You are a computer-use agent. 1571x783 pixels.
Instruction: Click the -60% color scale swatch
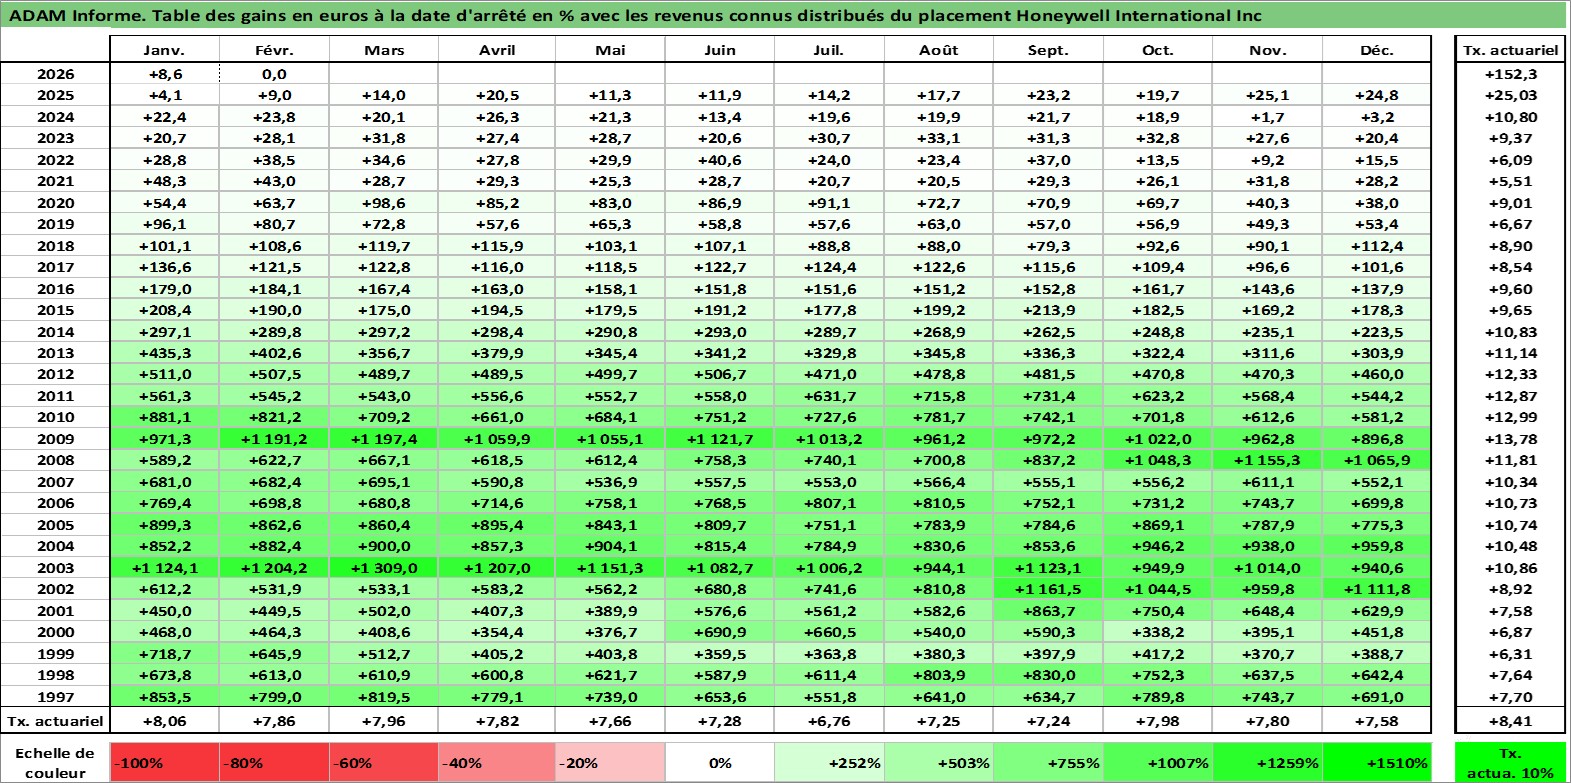(384, 762)
